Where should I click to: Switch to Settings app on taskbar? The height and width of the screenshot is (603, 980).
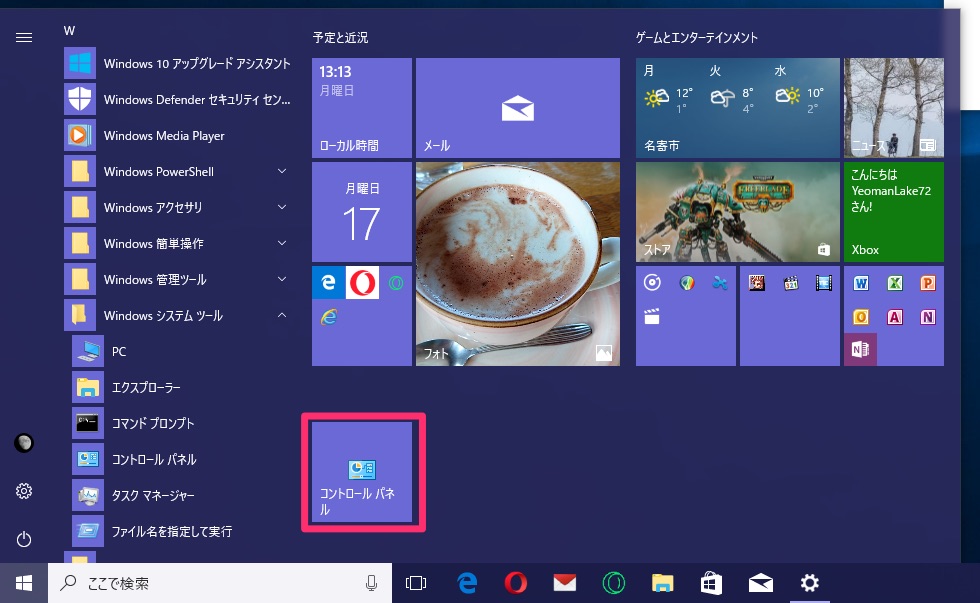[x=809, y=583]
